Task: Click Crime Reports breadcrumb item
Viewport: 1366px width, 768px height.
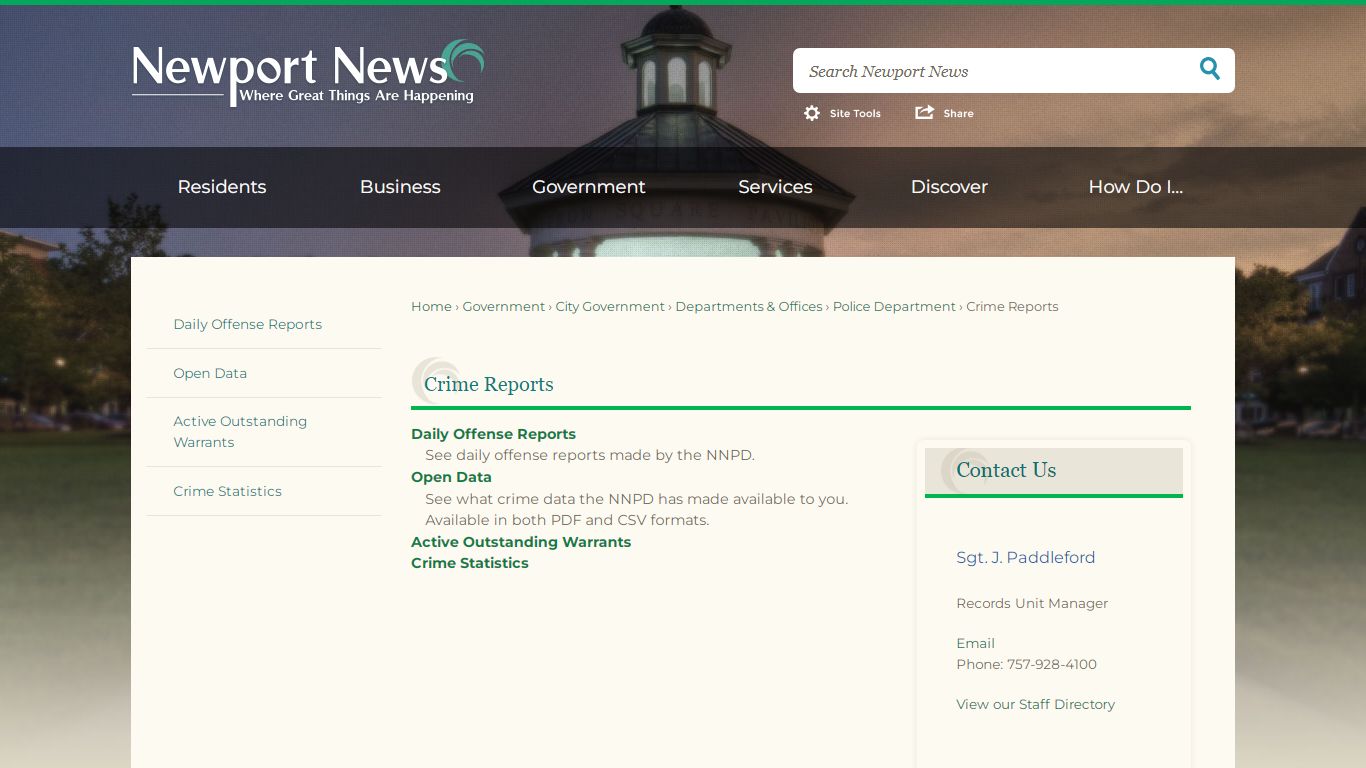Action: 1012,307
